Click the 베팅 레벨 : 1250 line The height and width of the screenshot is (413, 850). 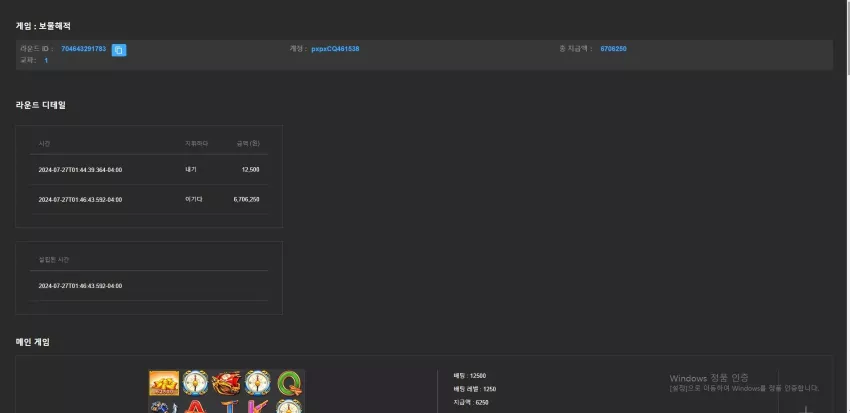[x=474, y=389]
